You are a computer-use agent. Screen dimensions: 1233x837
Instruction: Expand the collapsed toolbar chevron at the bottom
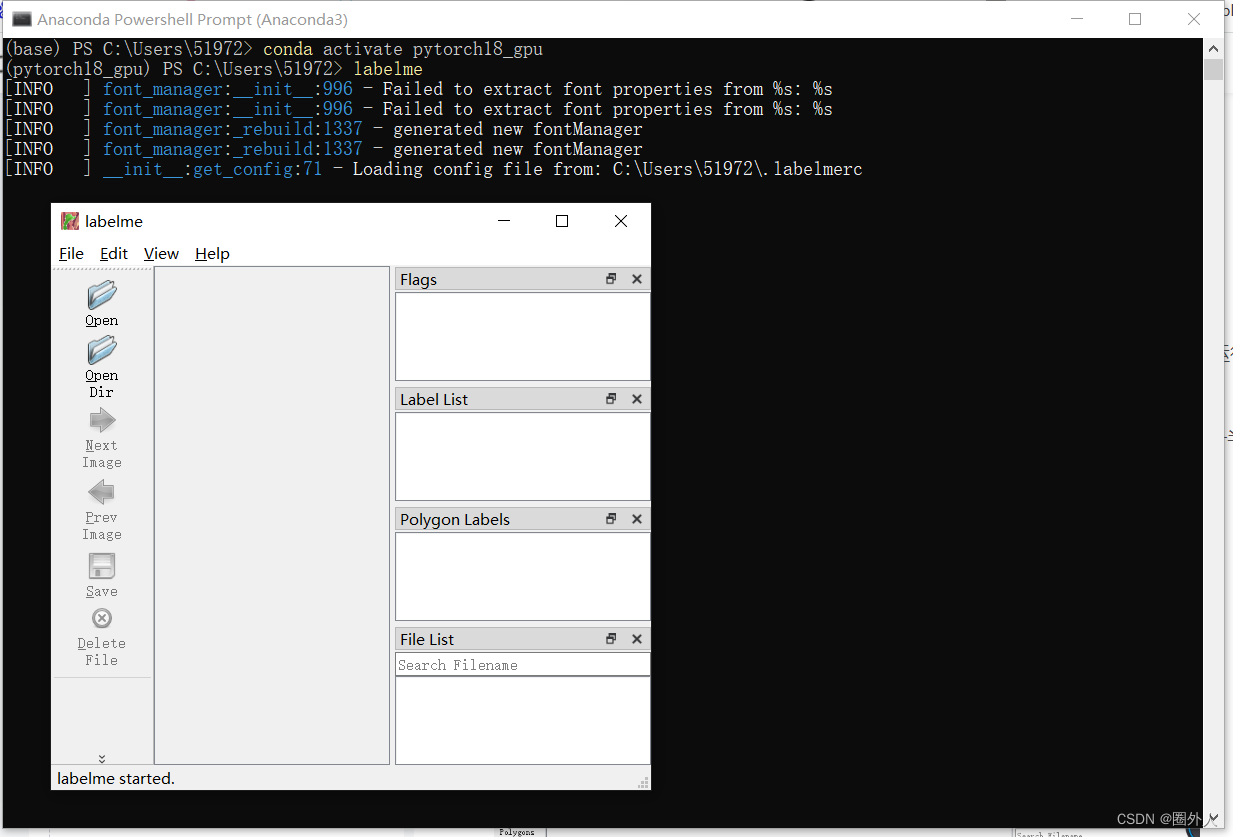[101, 759]
